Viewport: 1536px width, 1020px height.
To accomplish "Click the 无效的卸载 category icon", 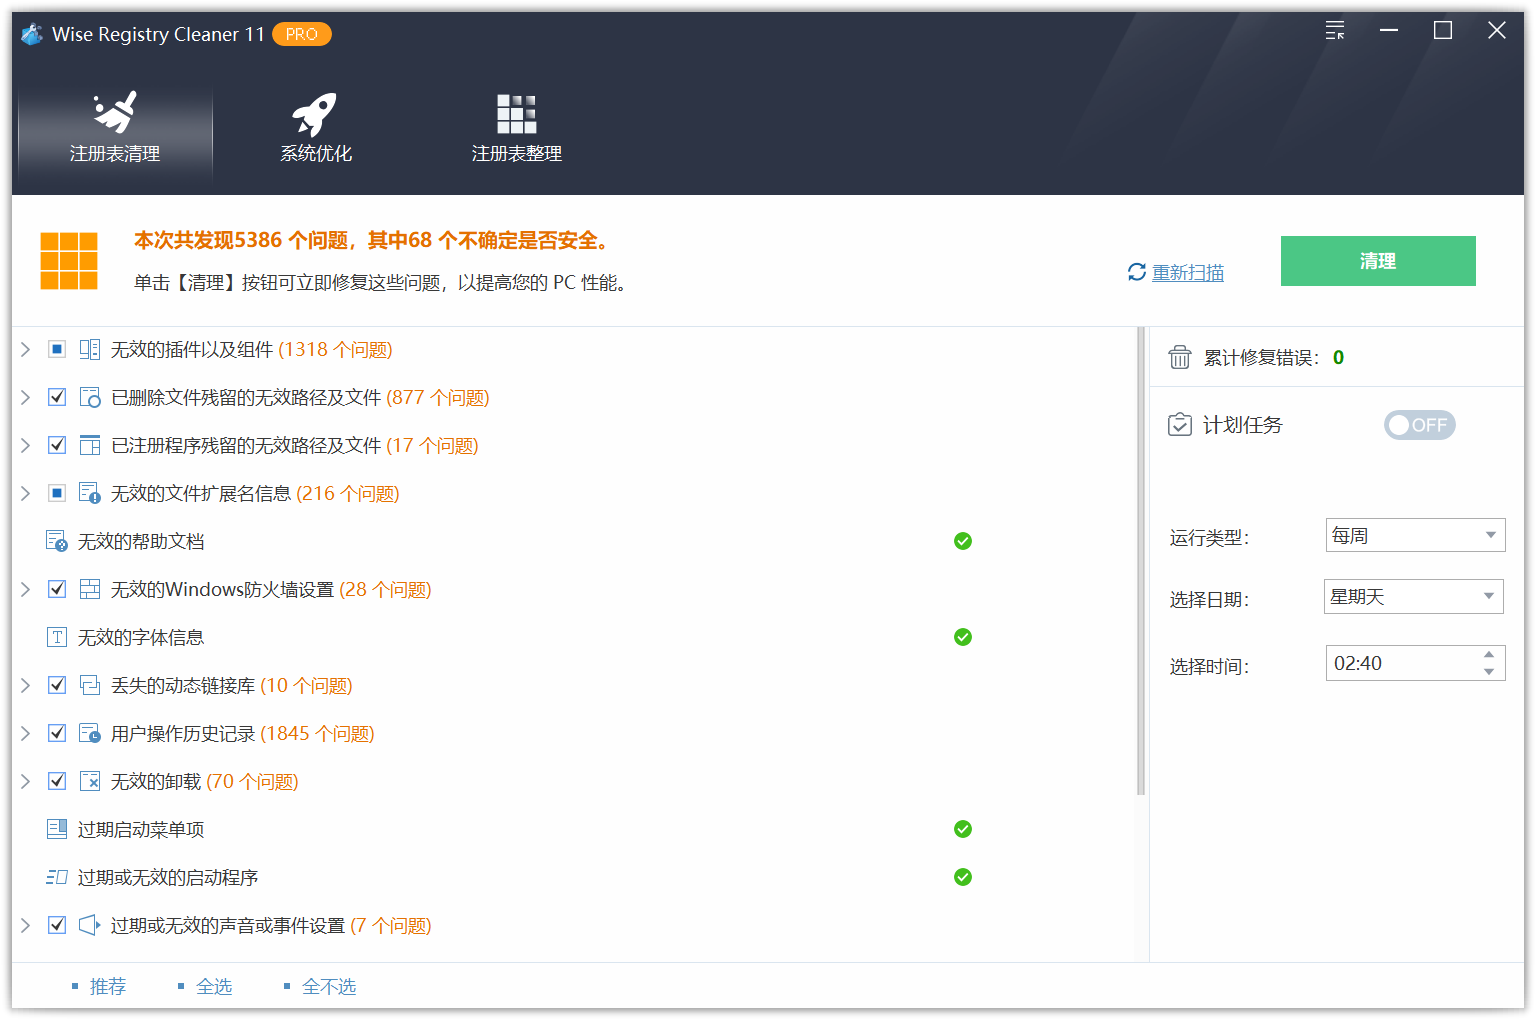I will pos(90,781).
